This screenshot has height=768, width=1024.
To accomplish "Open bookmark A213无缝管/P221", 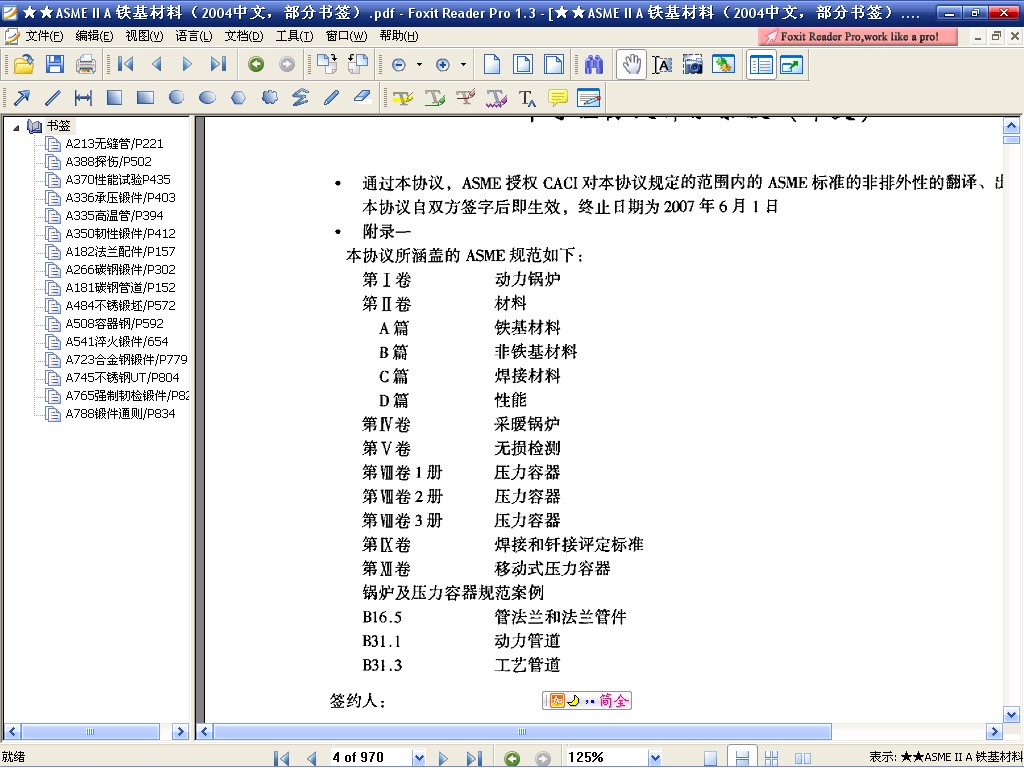I will pos(114,144).
